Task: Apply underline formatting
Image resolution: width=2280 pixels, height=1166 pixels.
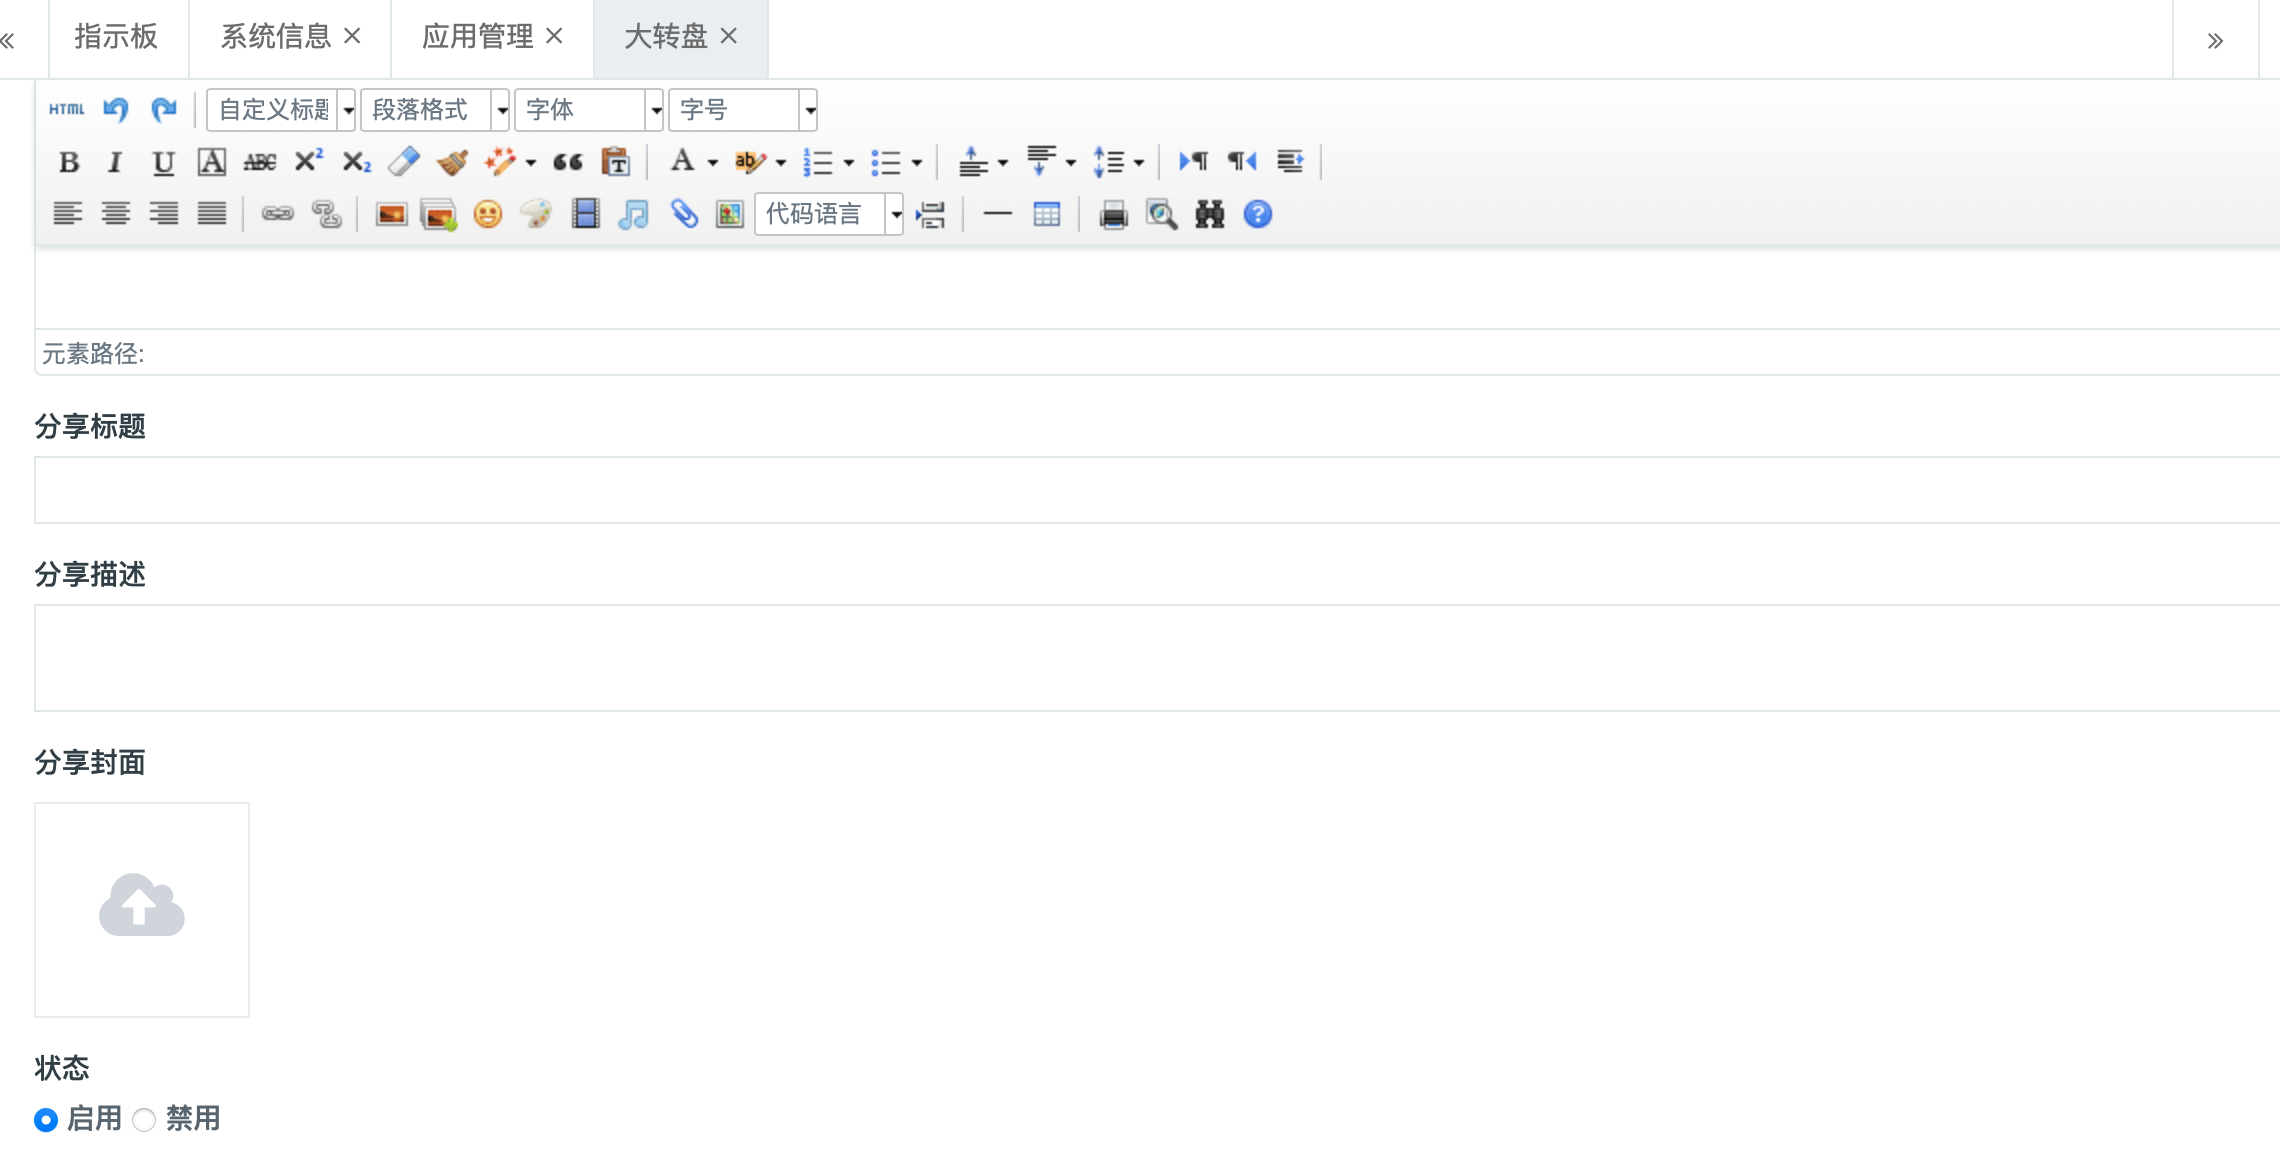Action: click(x=163, y=162)
